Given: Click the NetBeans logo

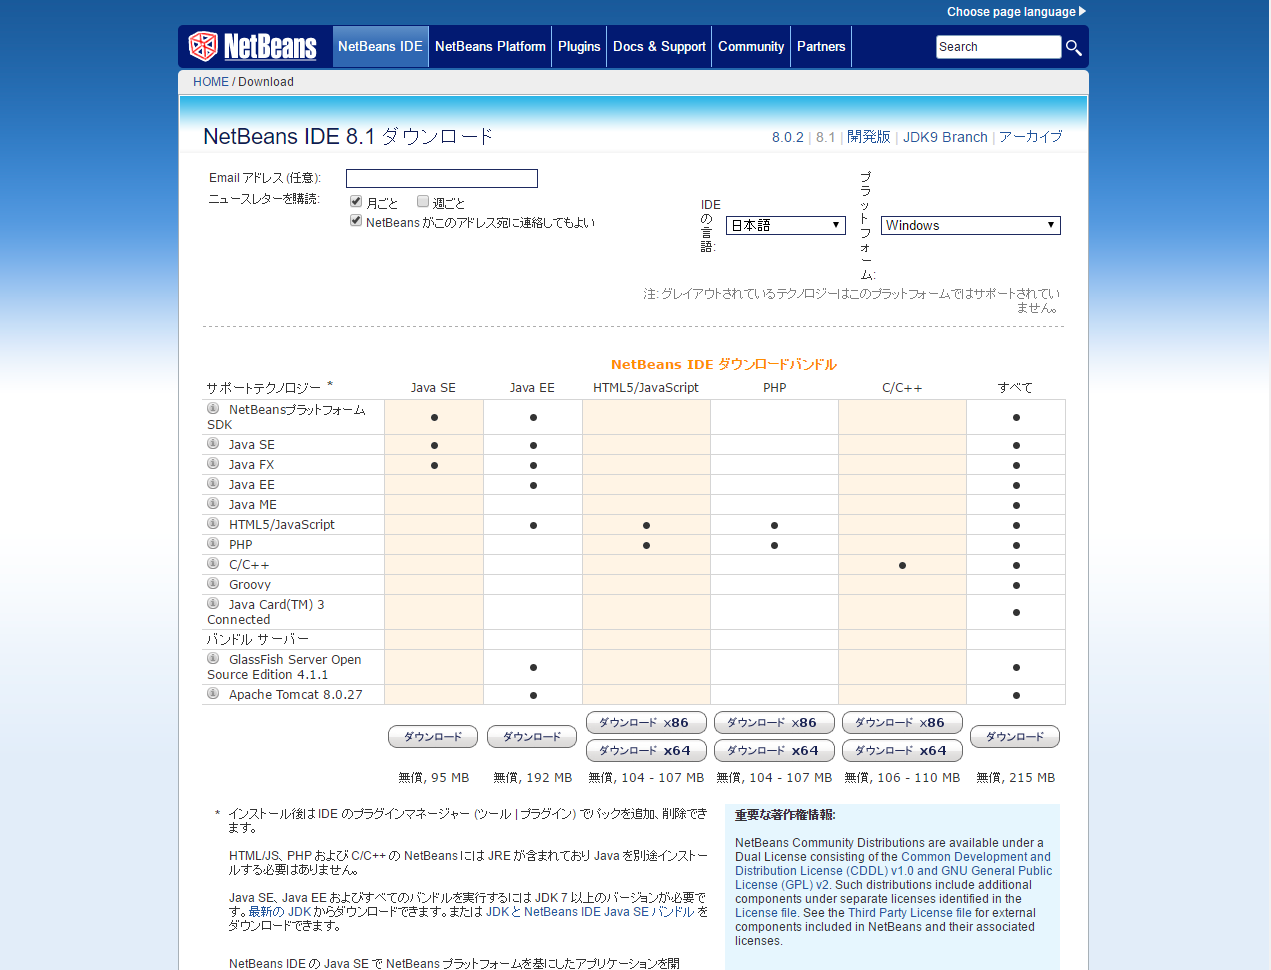Looking at the screenshot, I should point(252,46).
